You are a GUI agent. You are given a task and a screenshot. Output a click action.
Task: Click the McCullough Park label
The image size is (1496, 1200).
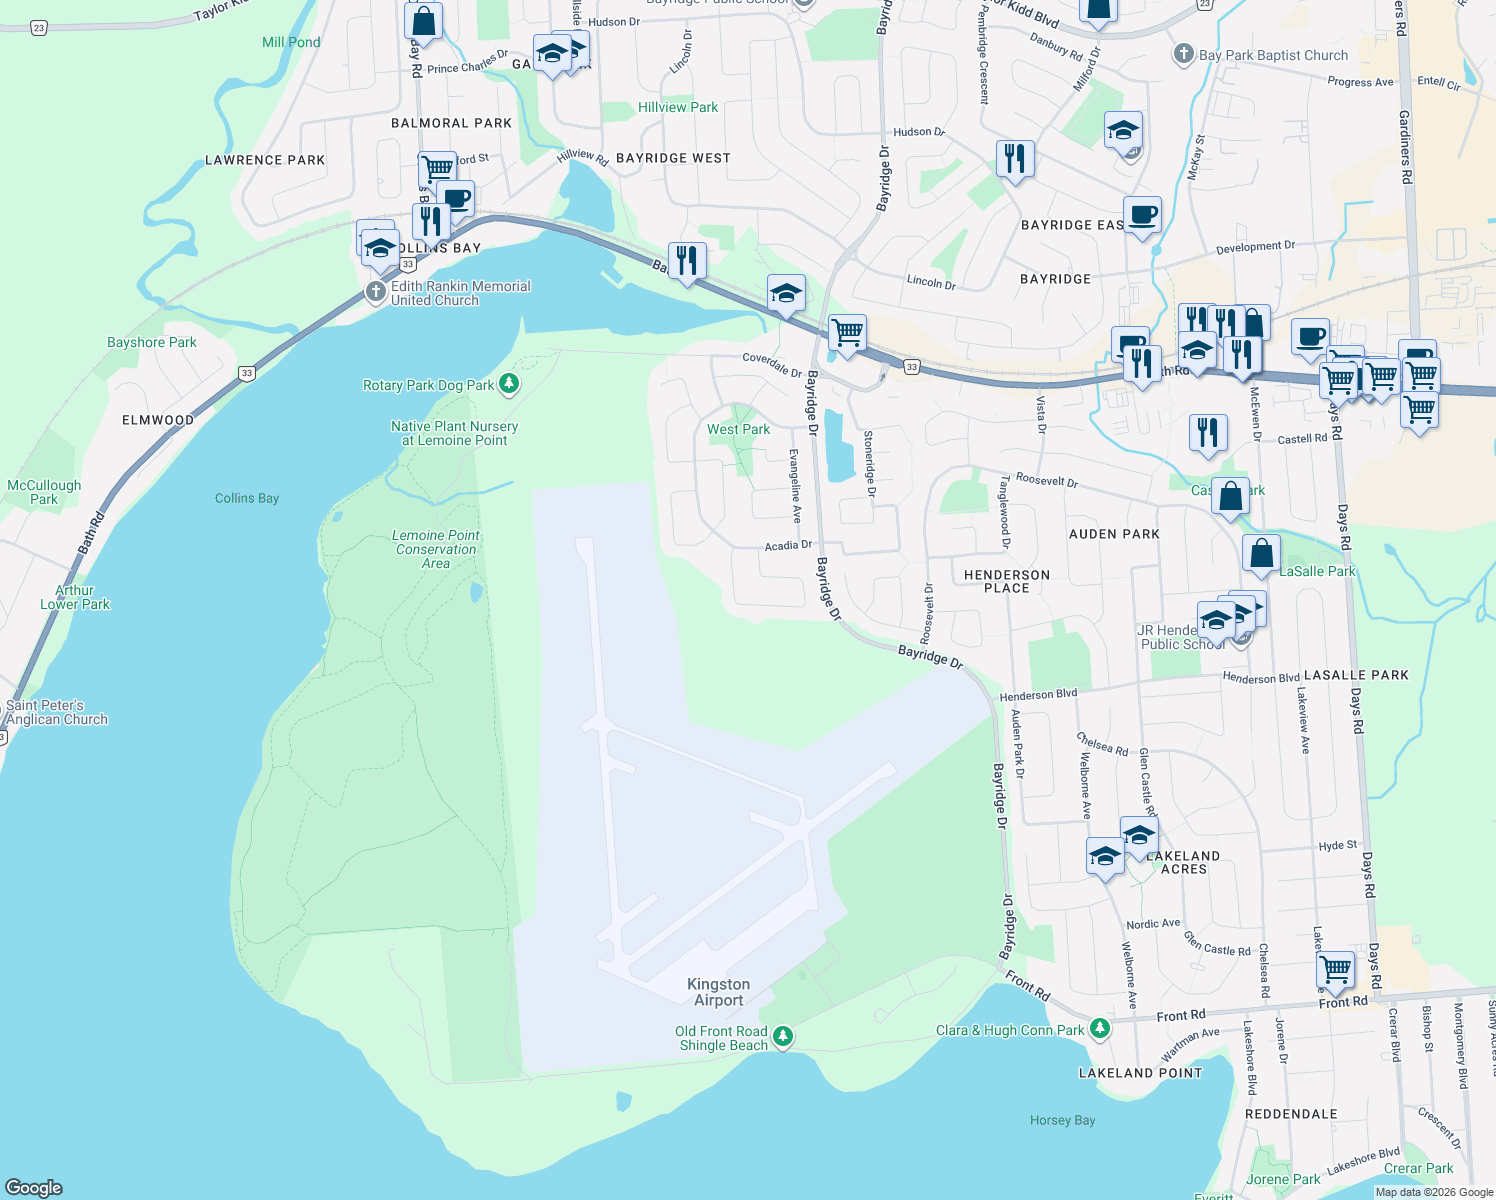[44, 492]
